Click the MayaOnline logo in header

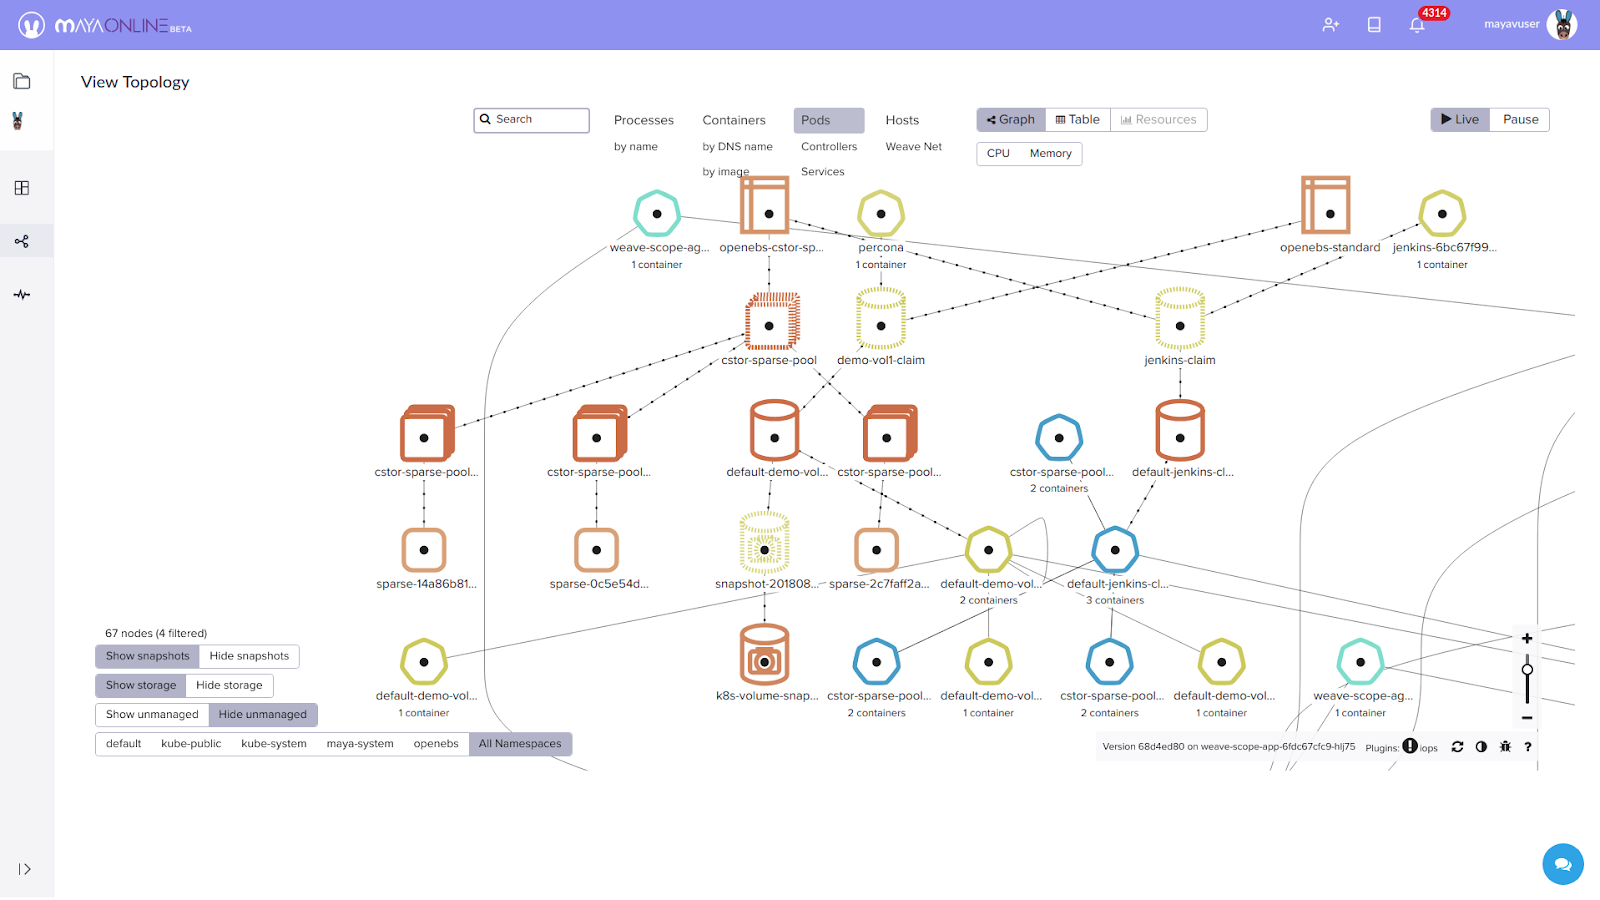click(x=105, y=25)
